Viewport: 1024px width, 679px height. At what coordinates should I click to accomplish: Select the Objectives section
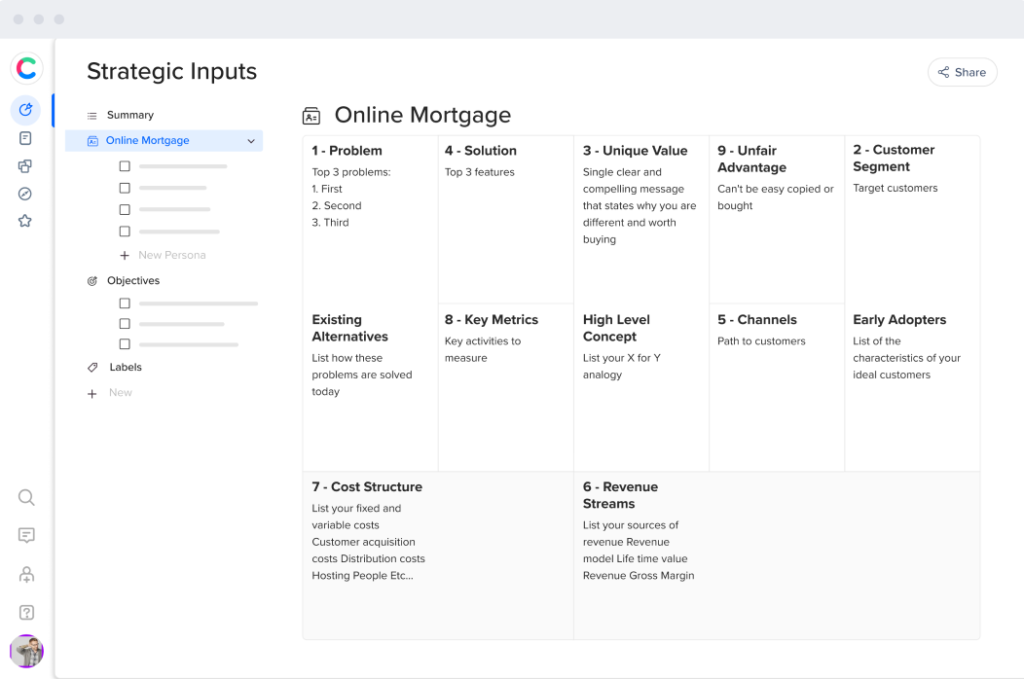tap(132, 281)
